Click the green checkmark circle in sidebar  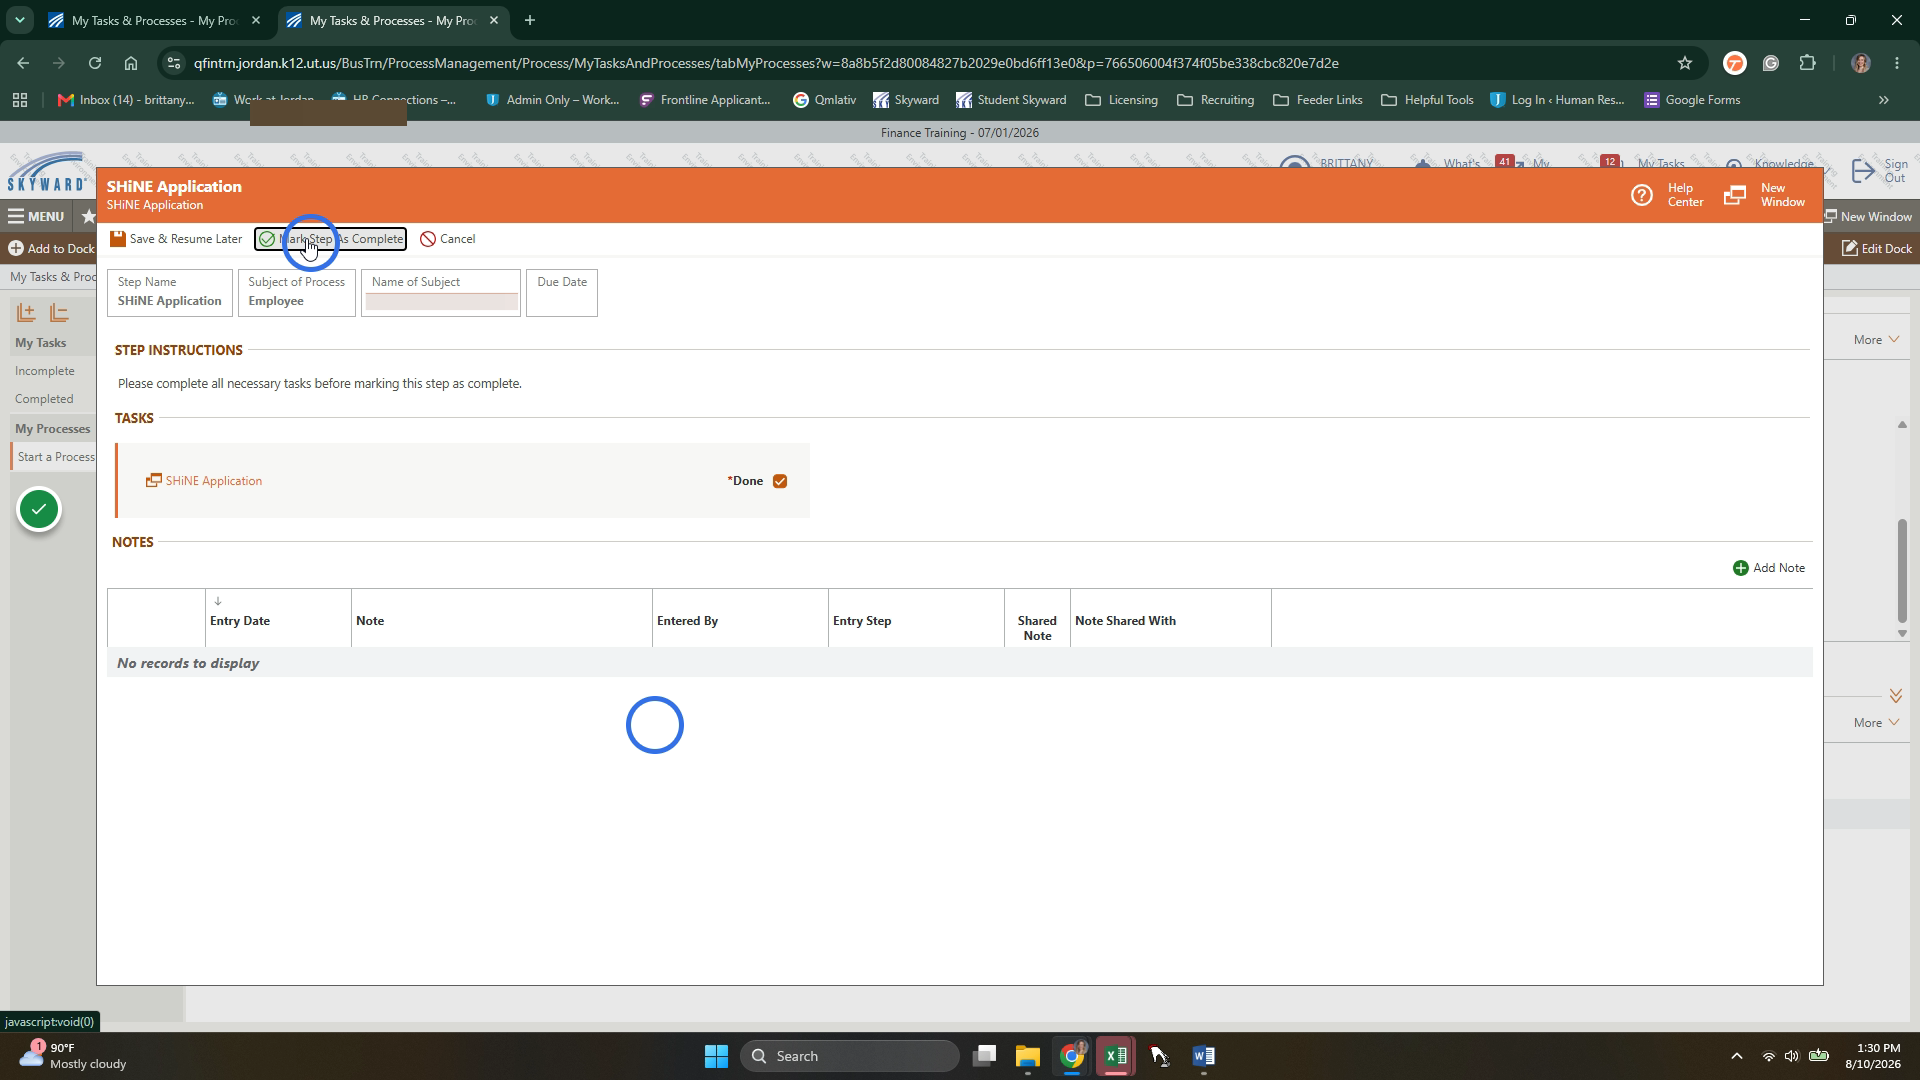(40, 510)
